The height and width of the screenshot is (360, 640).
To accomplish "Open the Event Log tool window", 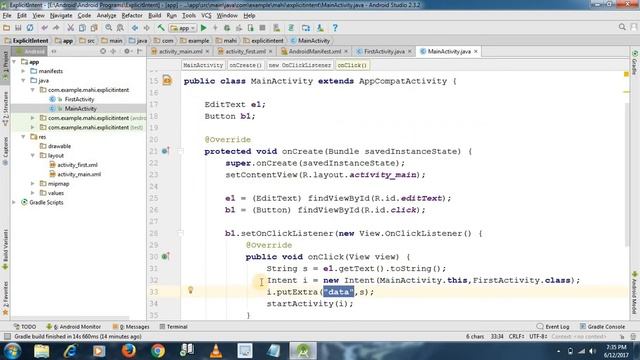I will (553, 327).
